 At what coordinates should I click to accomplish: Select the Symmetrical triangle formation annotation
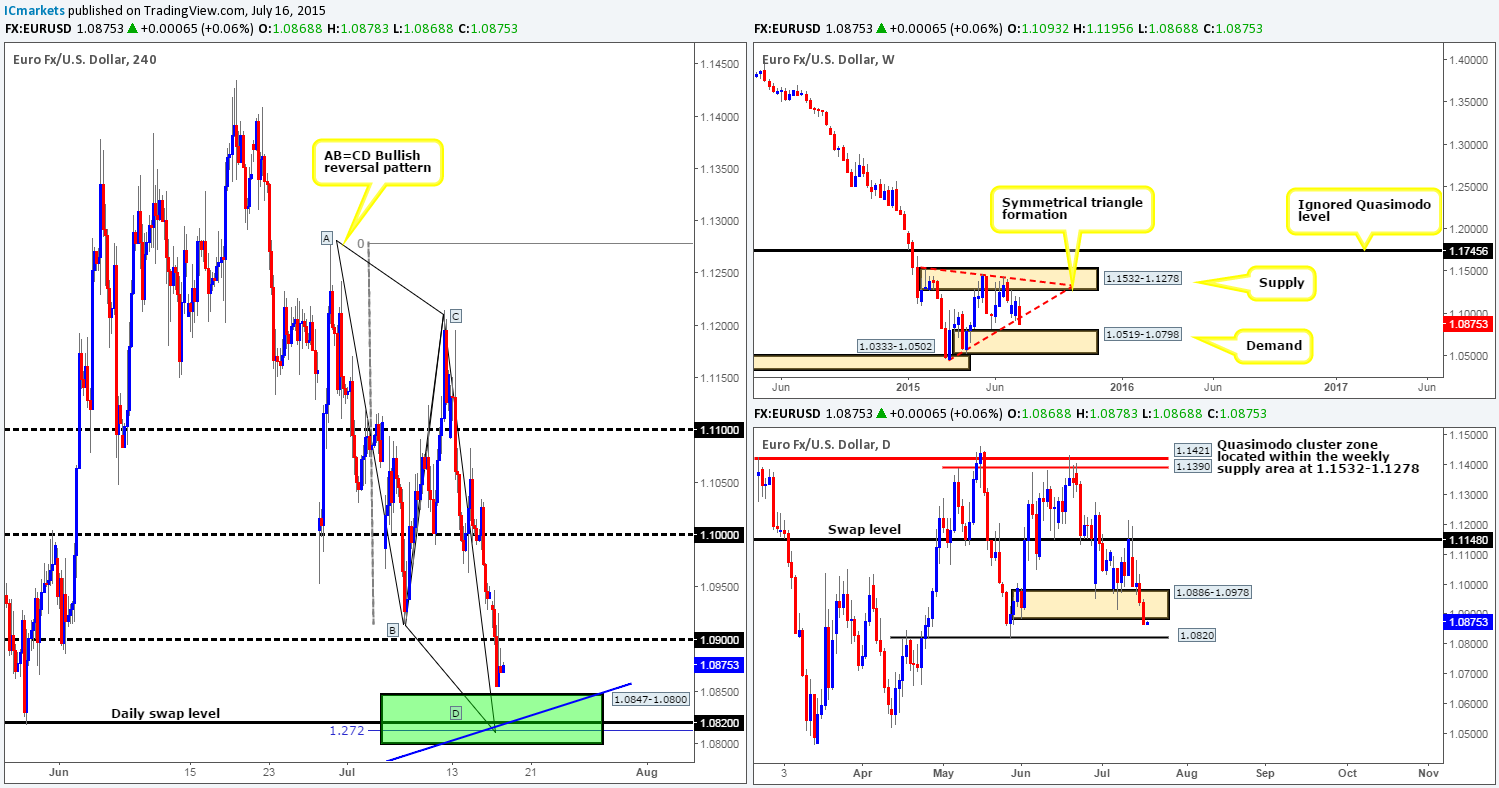coord(1072,209)
